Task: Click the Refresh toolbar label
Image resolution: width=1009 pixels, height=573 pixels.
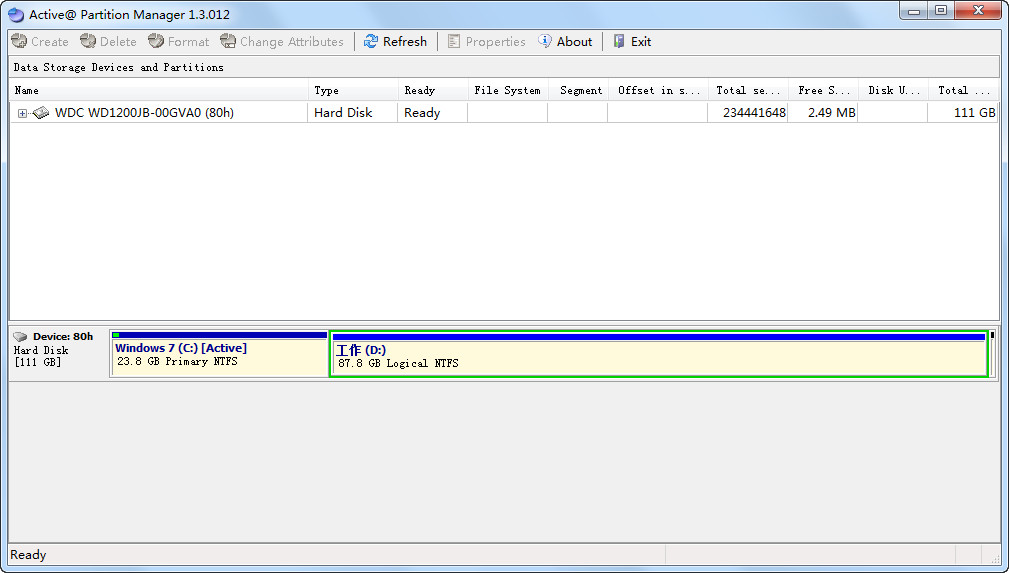Action: pyautogui.click(x=405, y=41)
